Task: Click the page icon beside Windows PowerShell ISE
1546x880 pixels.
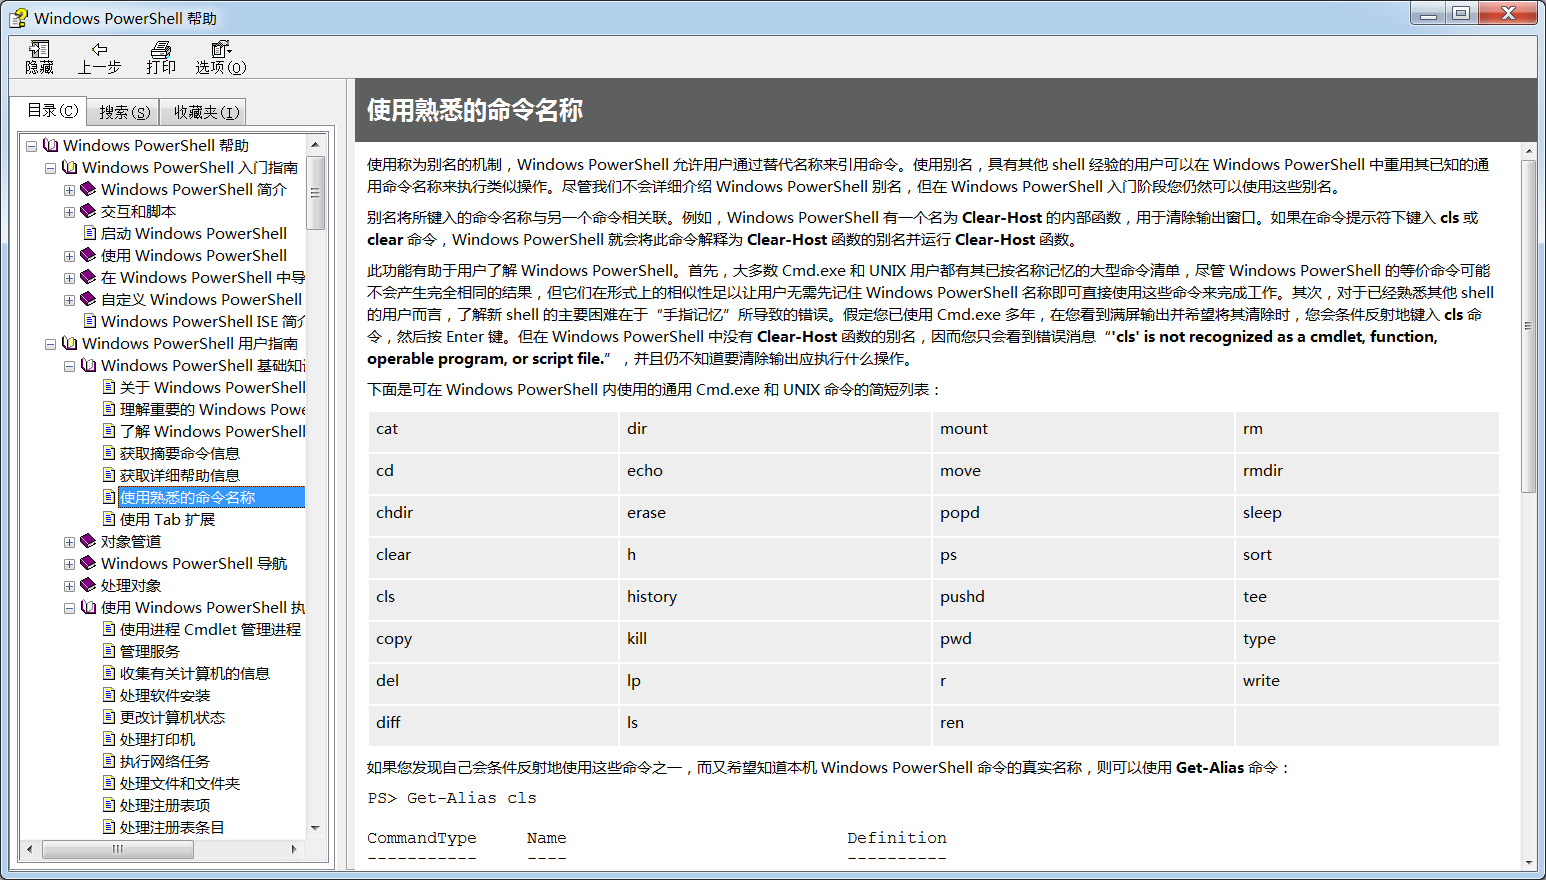Action: pos(90,321)
